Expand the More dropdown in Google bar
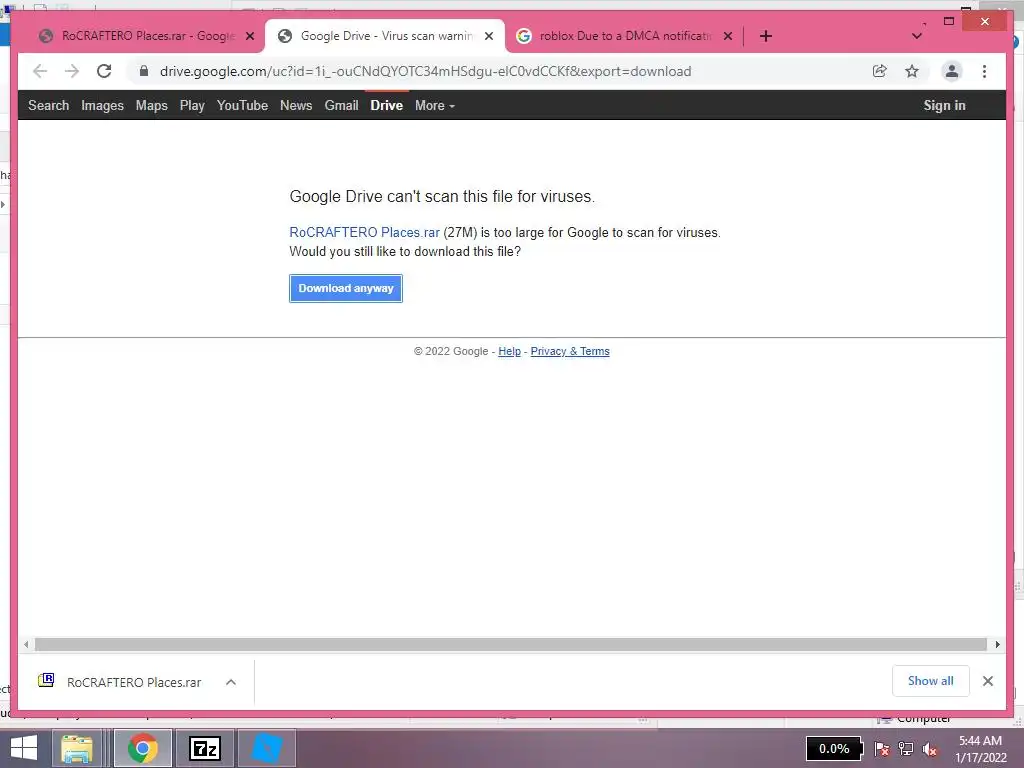The width and height of the screenshot is (1024, 768). pyautogui.click(x=435, y=105)
